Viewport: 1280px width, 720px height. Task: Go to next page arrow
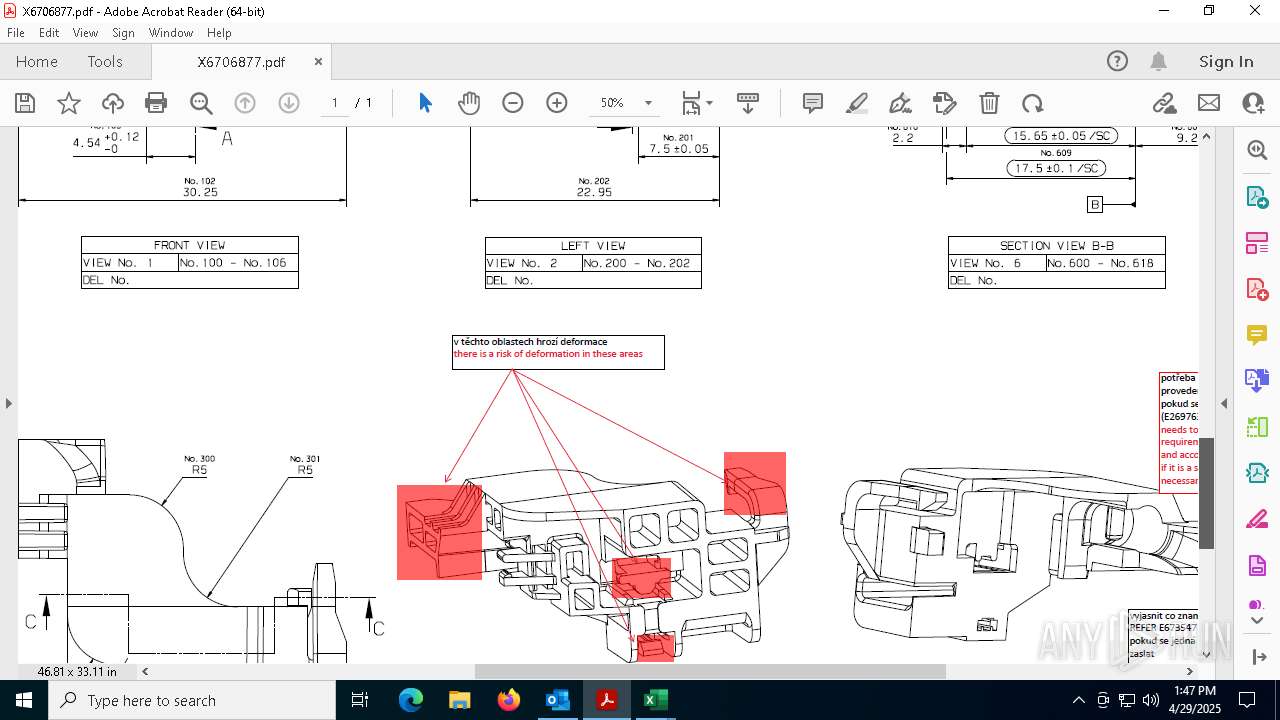click(289, 103)
